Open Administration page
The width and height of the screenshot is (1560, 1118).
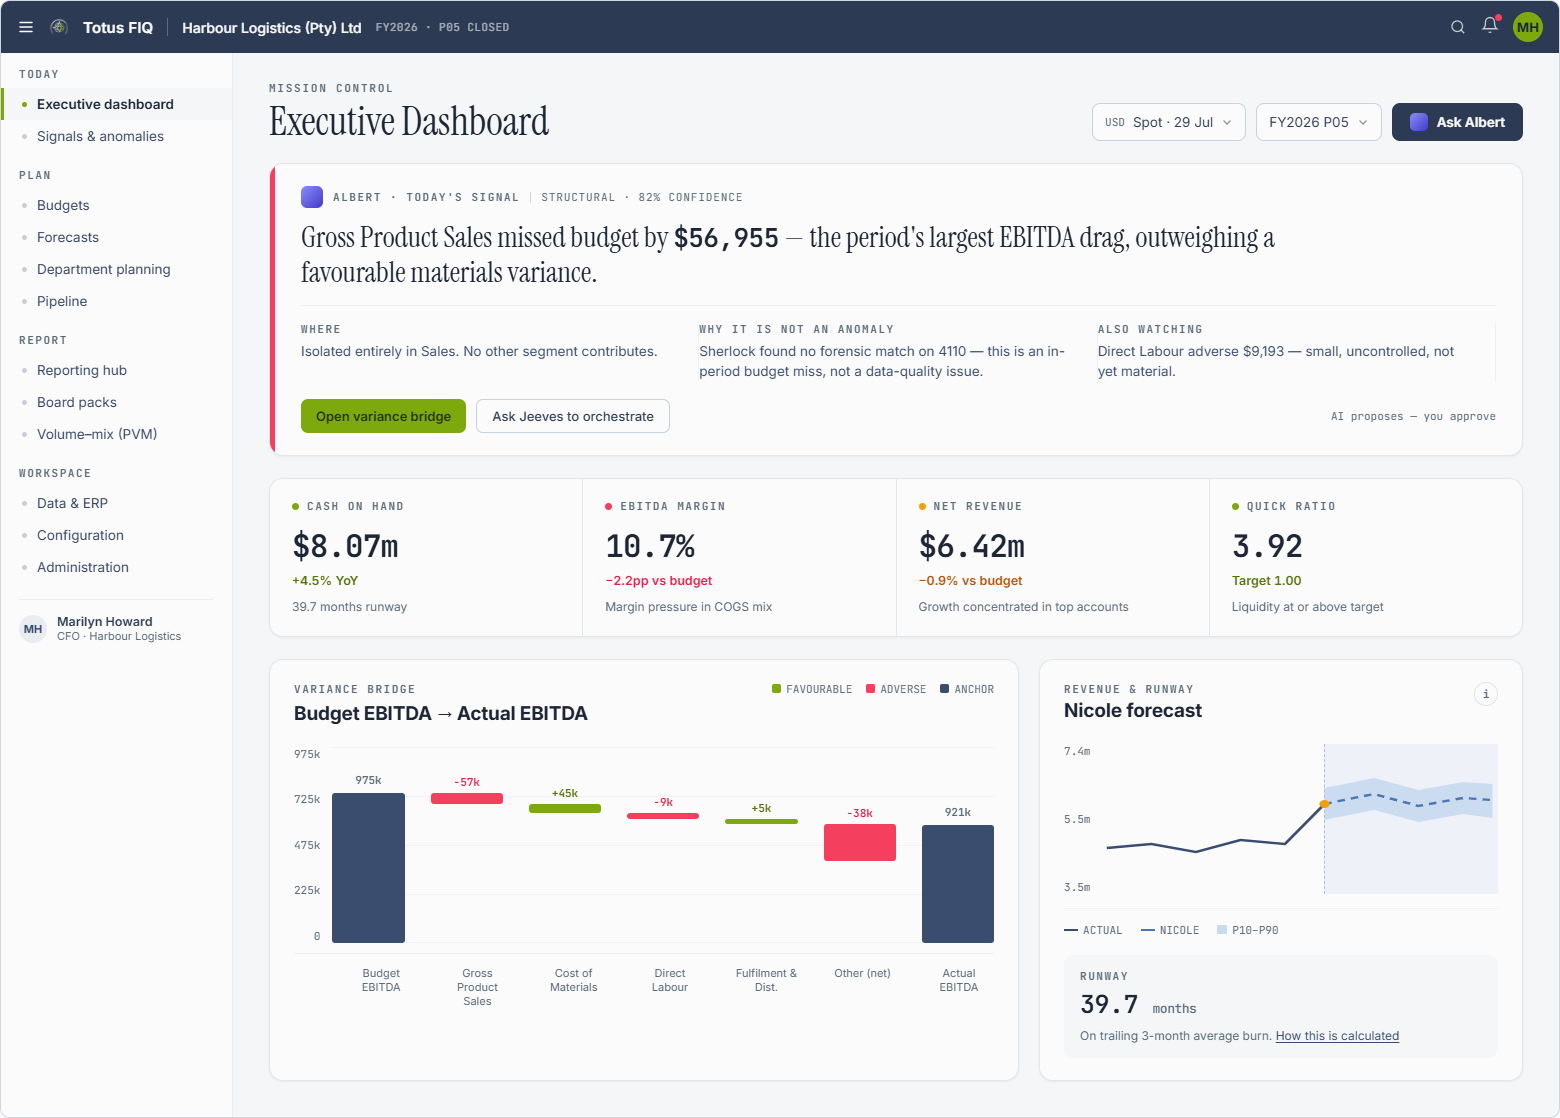coord(116,567)
